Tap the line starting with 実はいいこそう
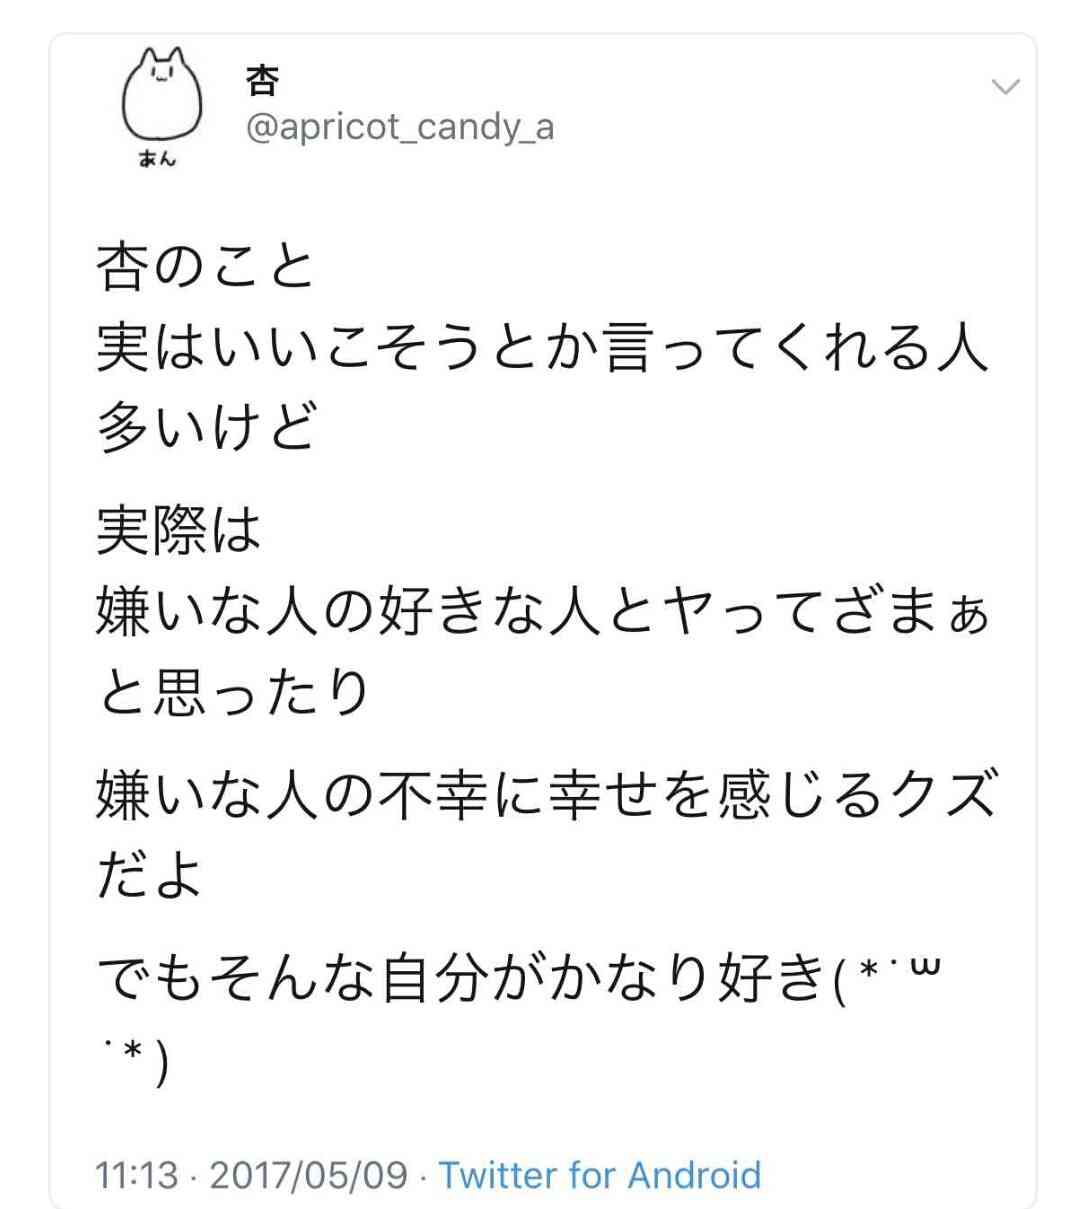 pos(542,347)
